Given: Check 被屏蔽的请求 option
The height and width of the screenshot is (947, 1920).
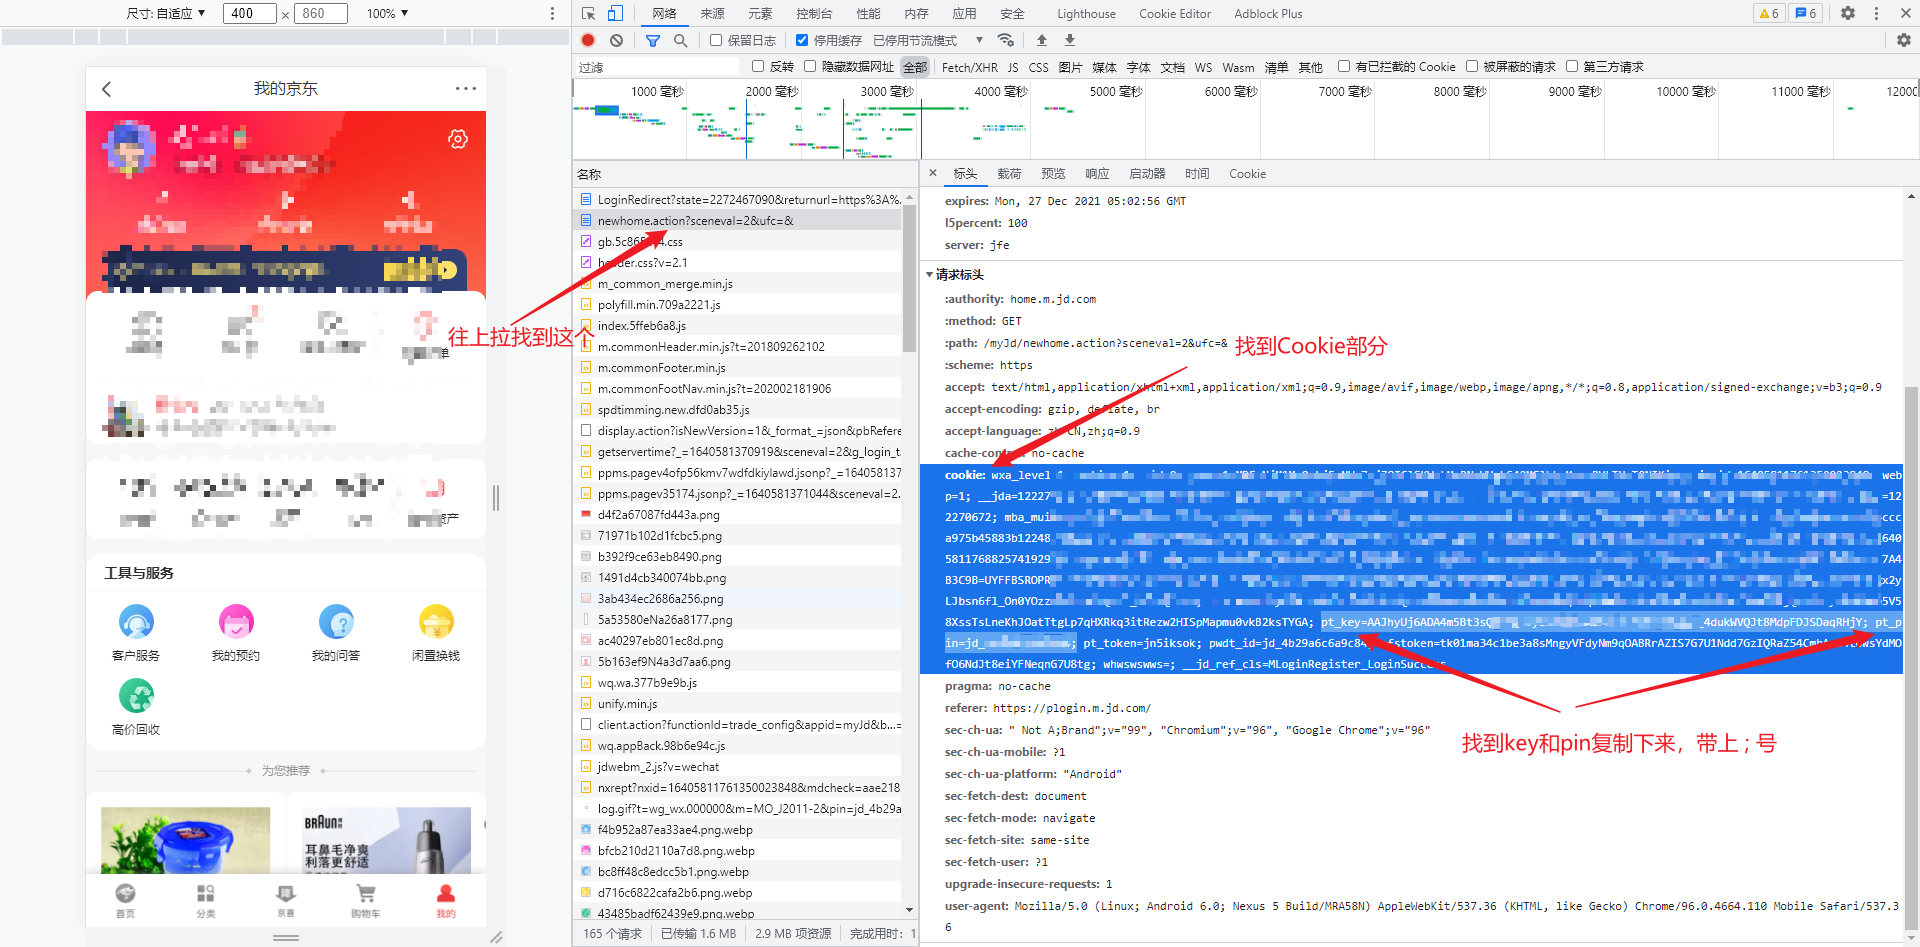Looking at the screenshot, I should coord(1472,67).
